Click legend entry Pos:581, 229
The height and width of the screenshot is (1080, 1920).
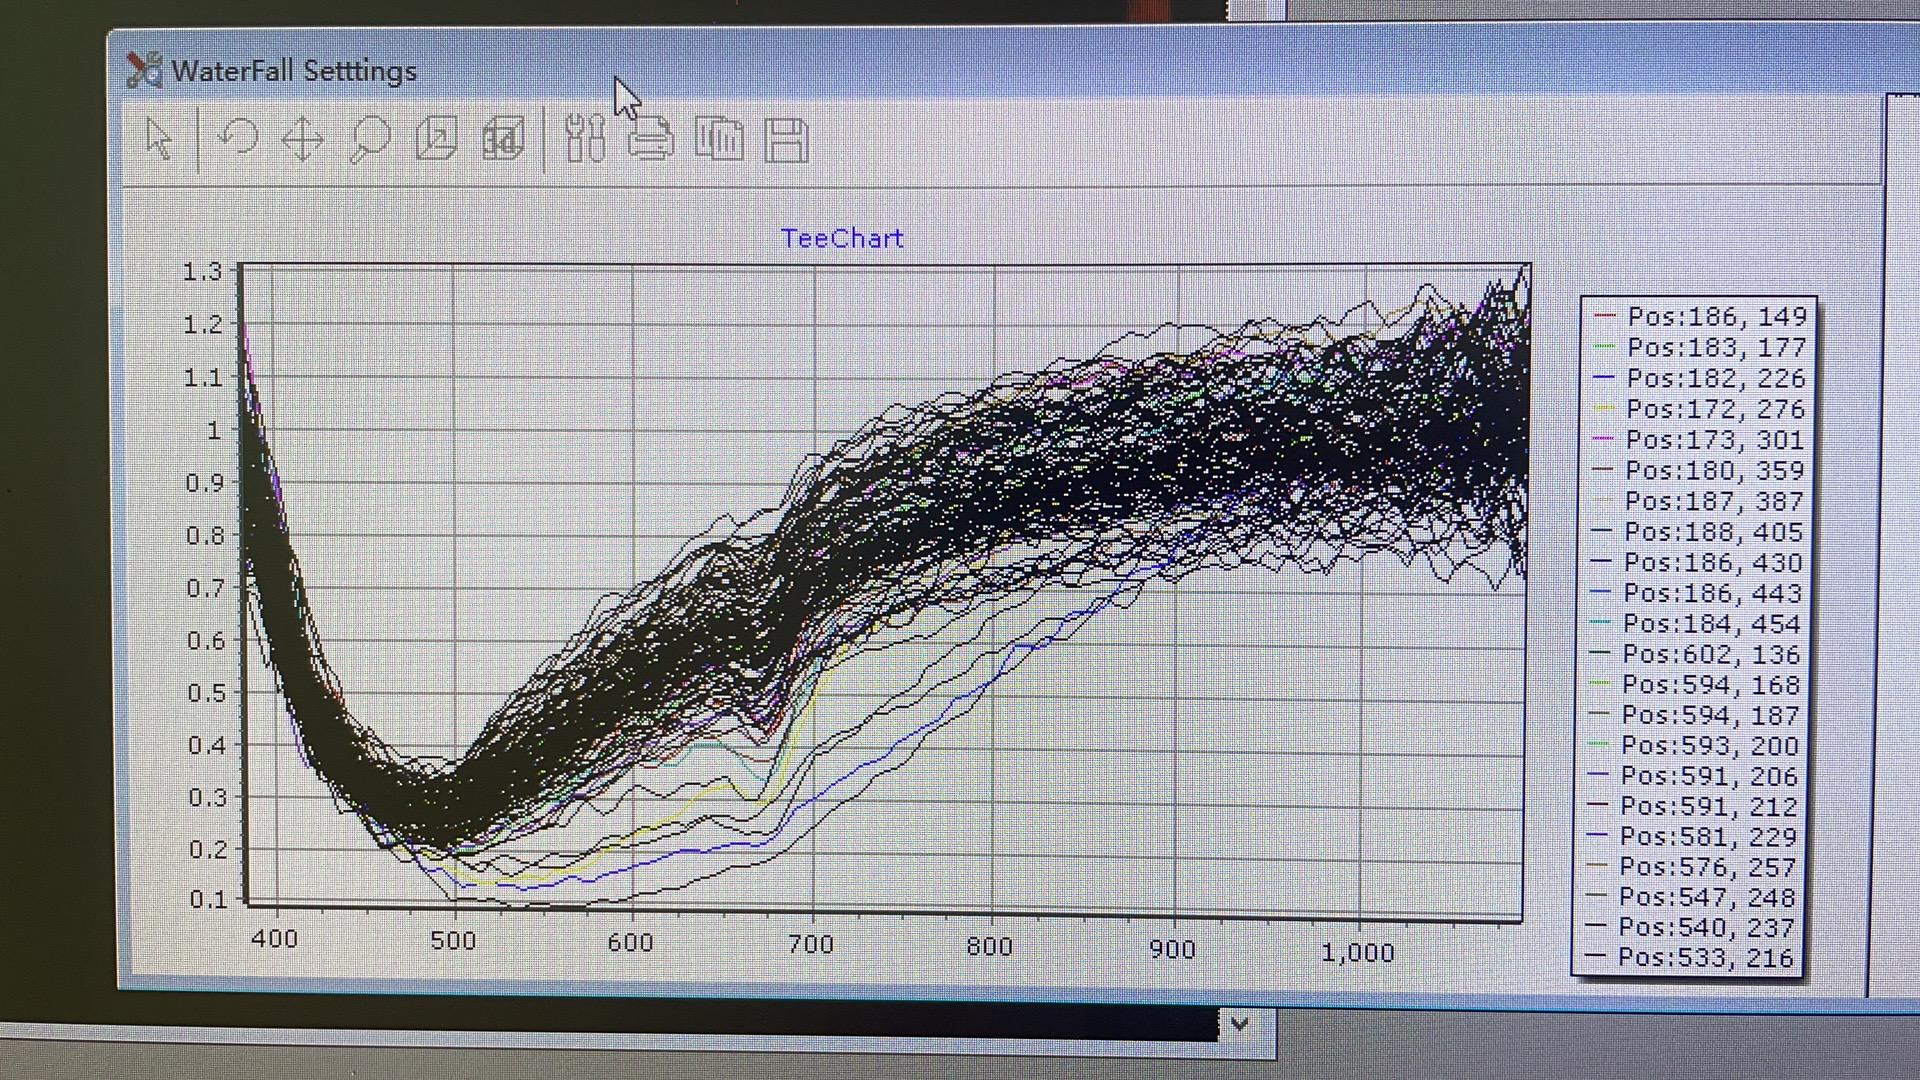click(x=1708, y=836)
